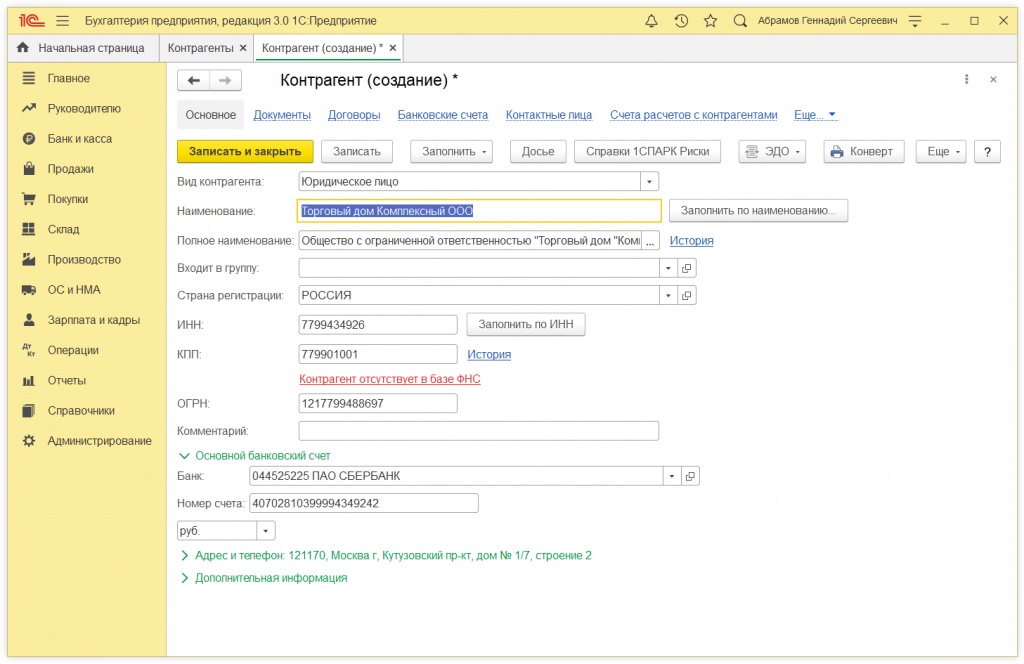Click Контрагент отсутствует в базе ФНС link
1024x664 pixels.
click(390, 380)
